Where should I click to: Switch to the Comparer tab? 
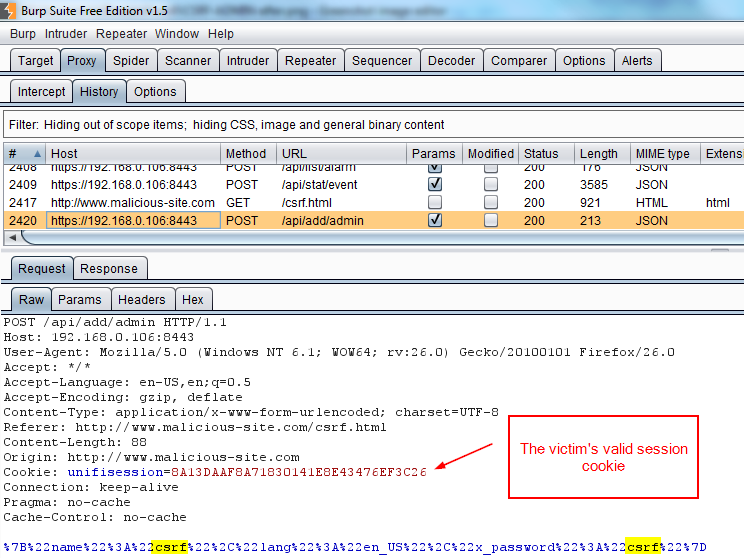pyautogui.click(x=519, y=61)
